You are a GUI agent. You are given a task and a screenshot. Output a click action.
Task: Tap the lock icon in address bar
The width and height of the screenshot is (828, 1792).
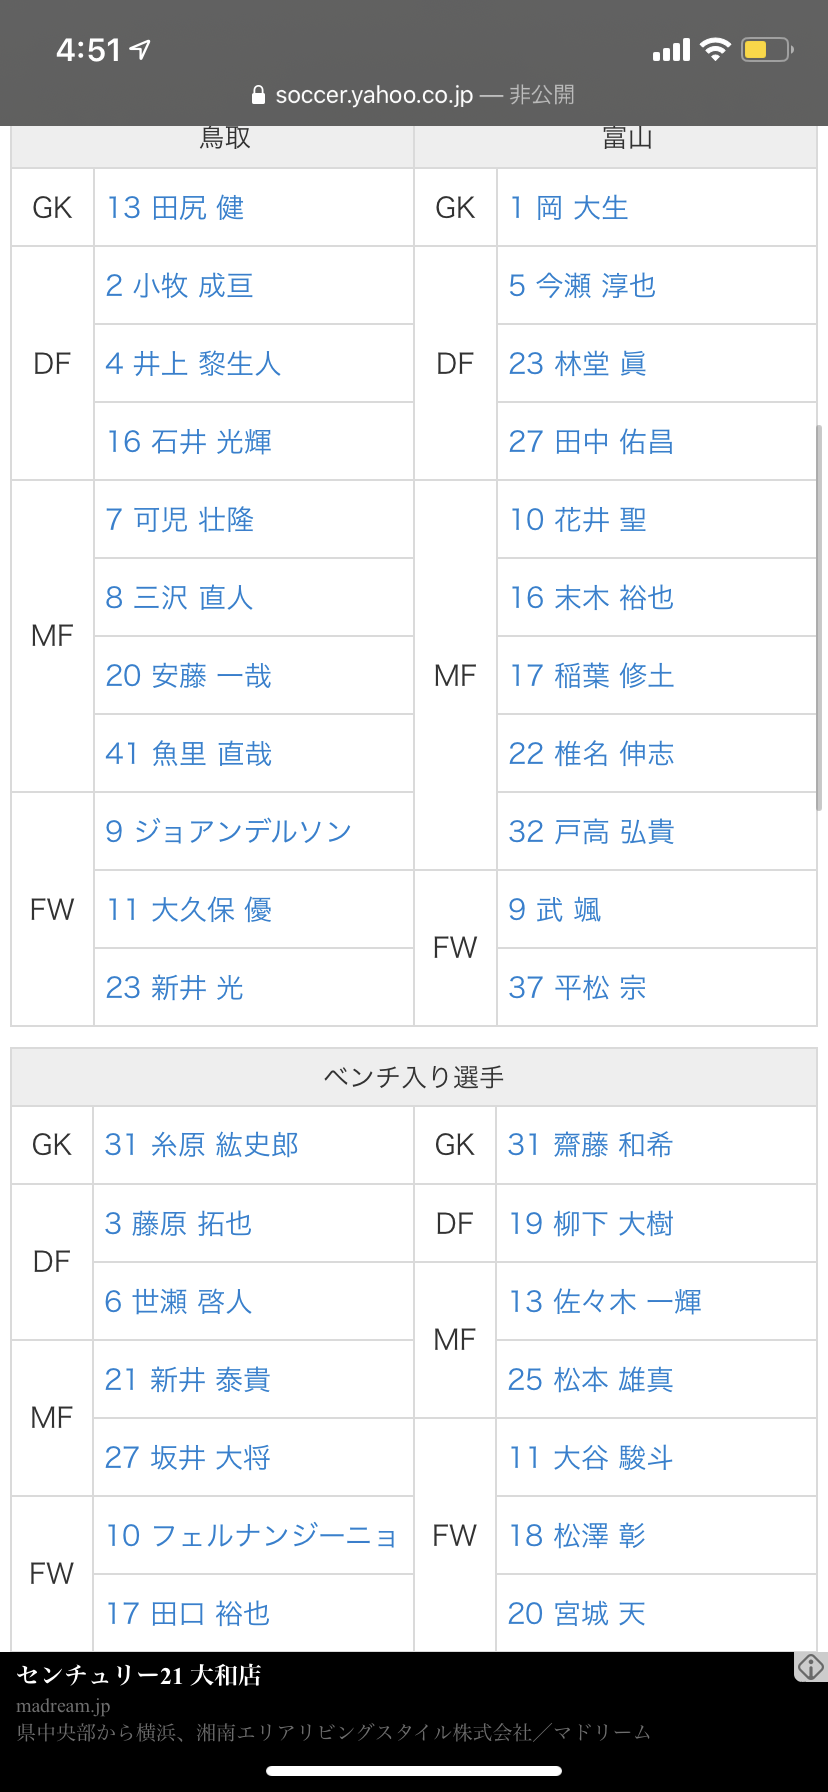coord(258,95)
